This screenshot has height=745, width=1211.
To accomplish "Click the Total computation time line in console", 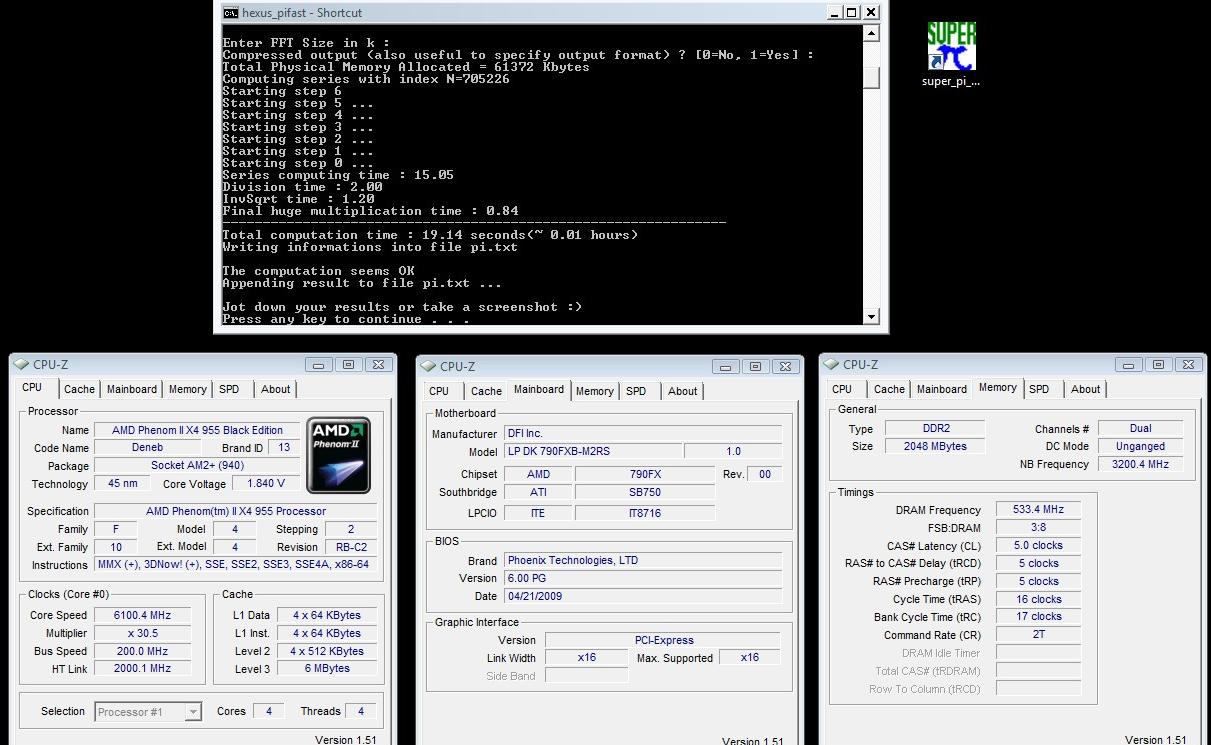I will pos(430,235).
